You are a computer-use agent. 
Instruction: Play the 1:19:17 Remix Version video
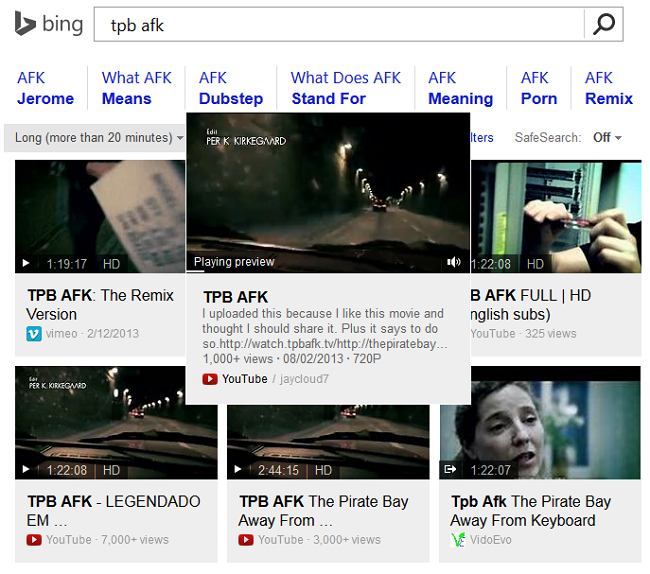(26, 263)
